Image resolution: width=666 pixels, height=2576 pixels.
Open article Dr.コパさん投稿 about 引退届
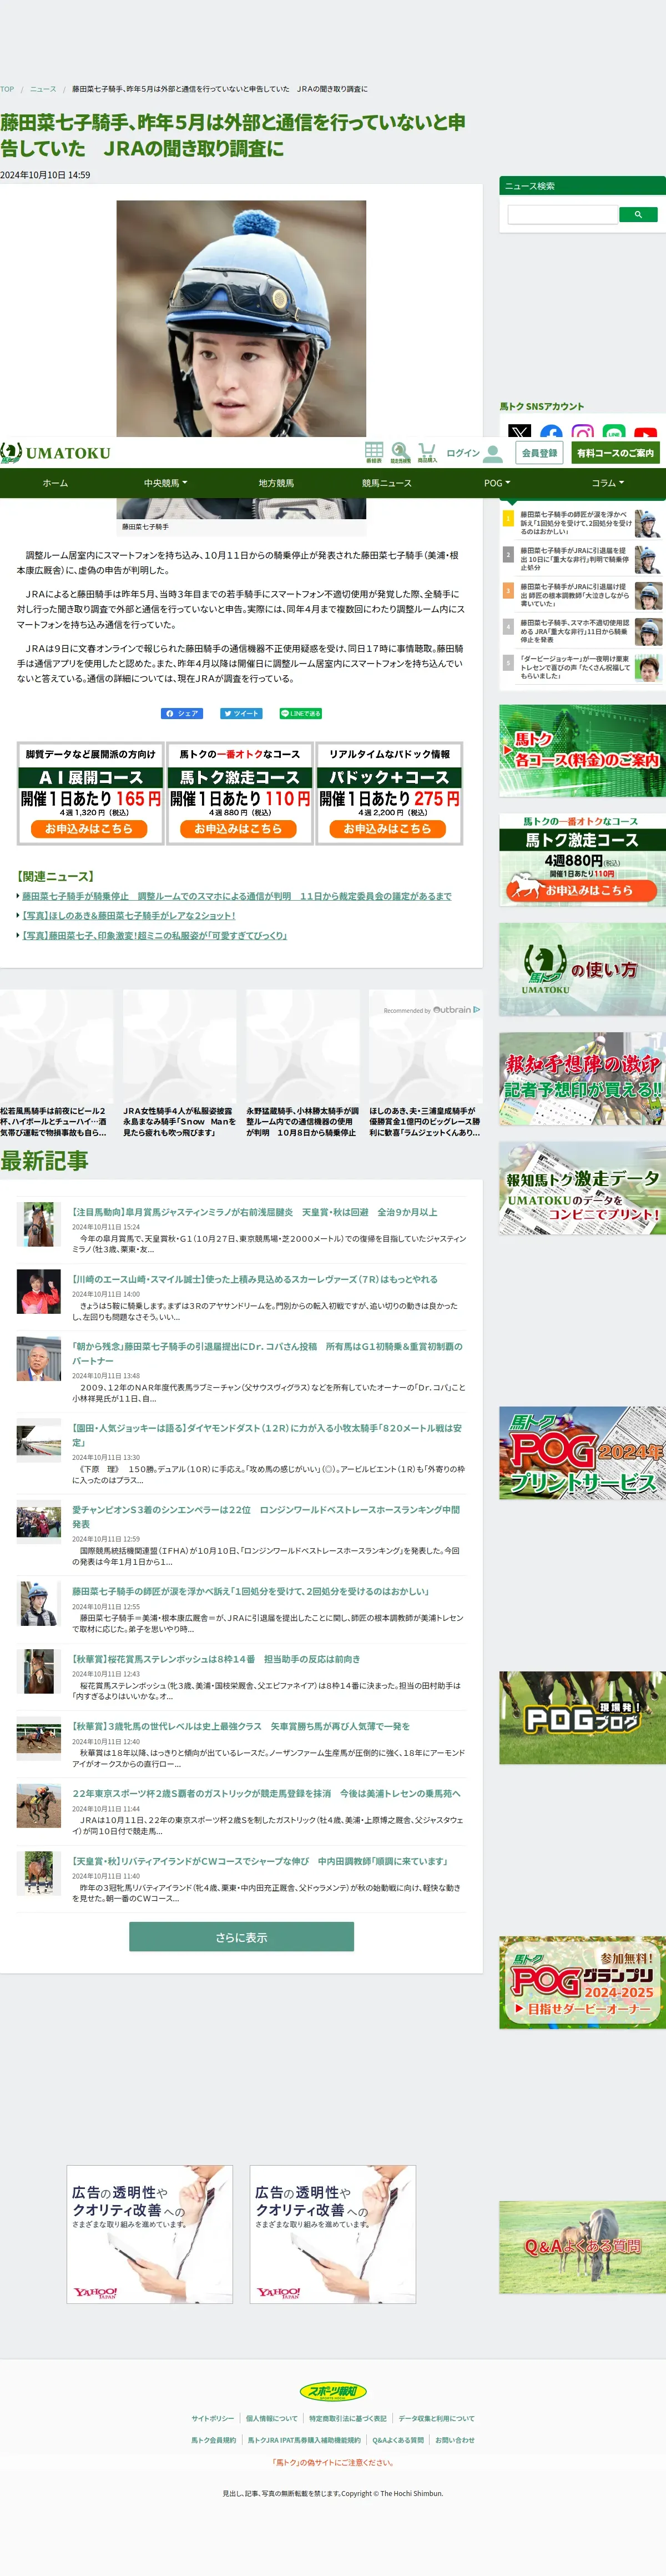[x=267, y=1353]
